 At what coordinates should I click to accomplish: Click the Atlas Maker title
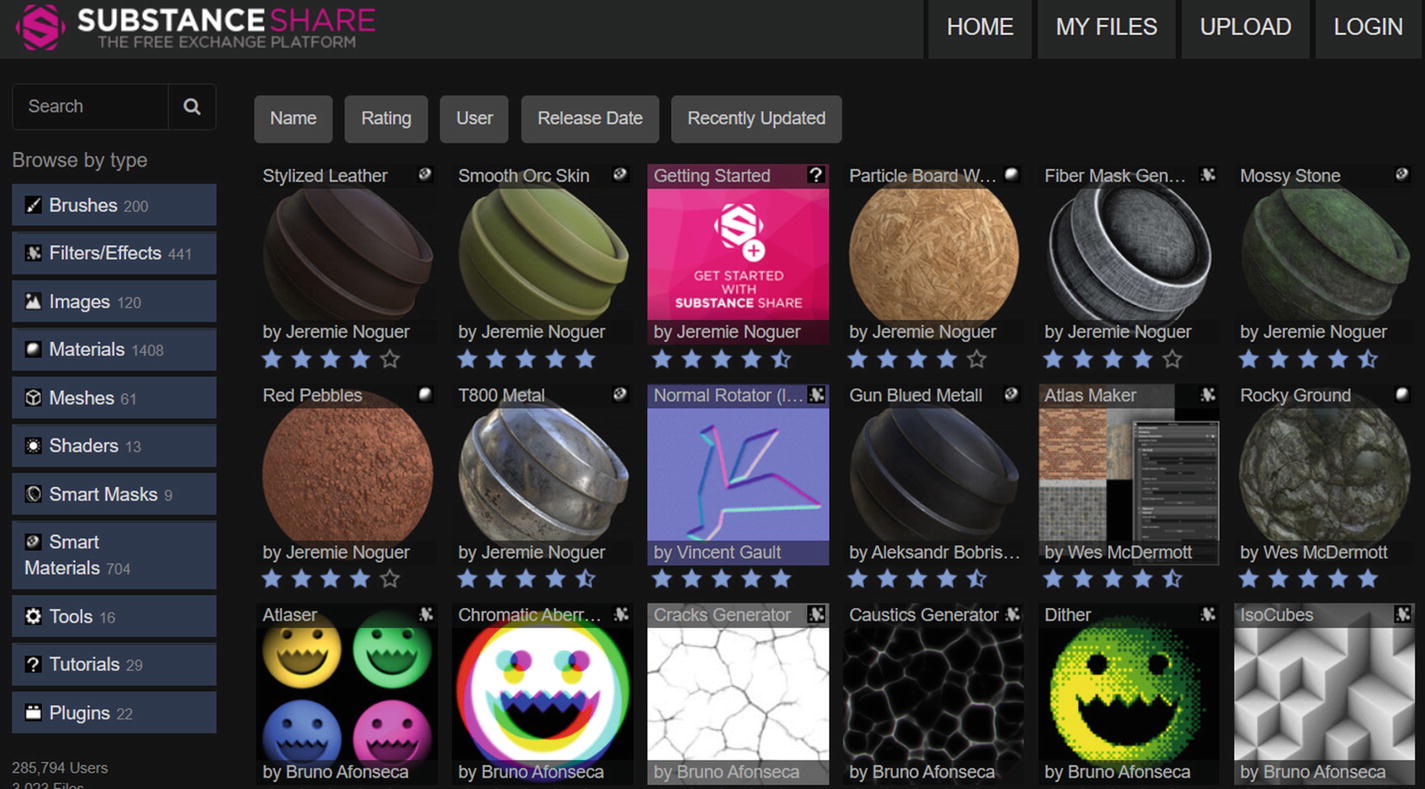[x=1090, y=396]
